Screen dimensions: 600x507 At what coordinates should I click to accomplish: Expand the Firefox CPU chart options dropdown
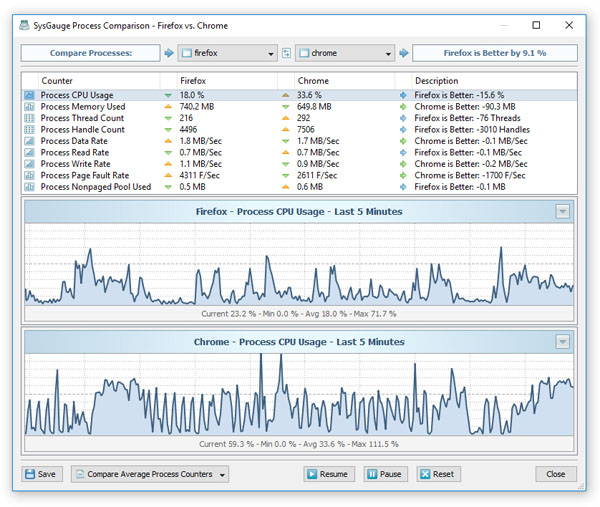point(562,211)
